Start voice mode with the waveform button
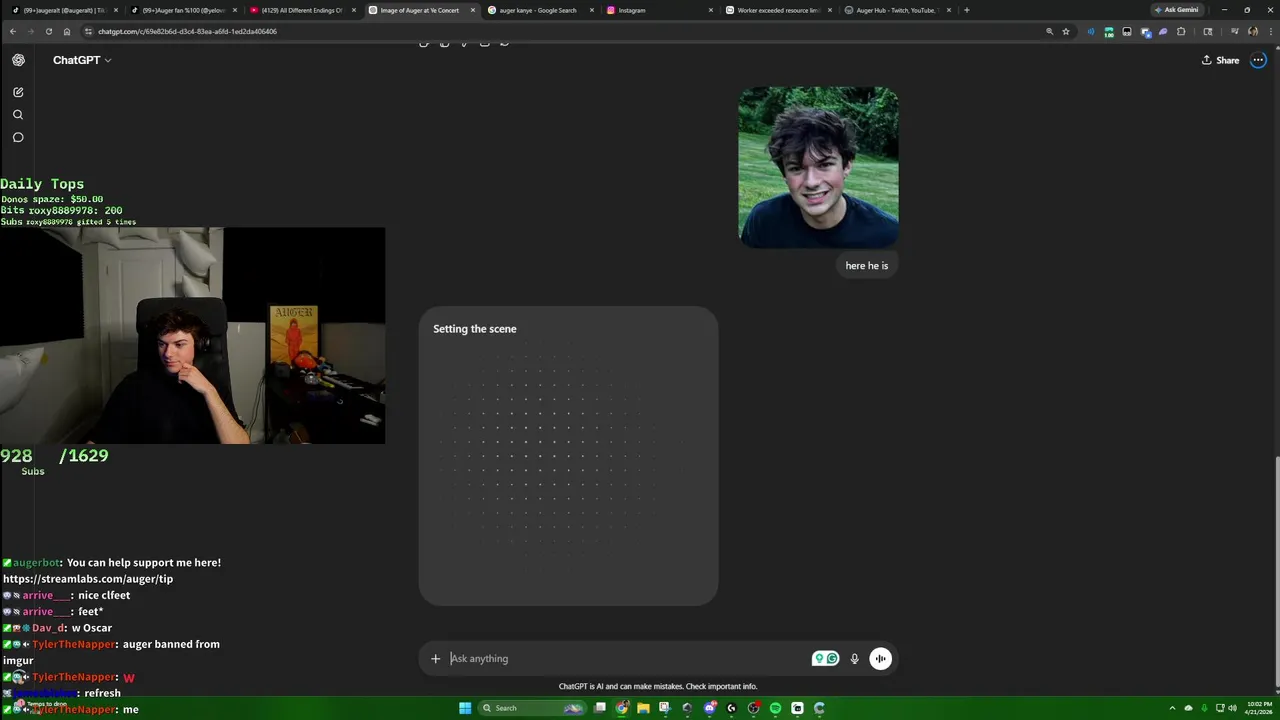 click(880, 658)
